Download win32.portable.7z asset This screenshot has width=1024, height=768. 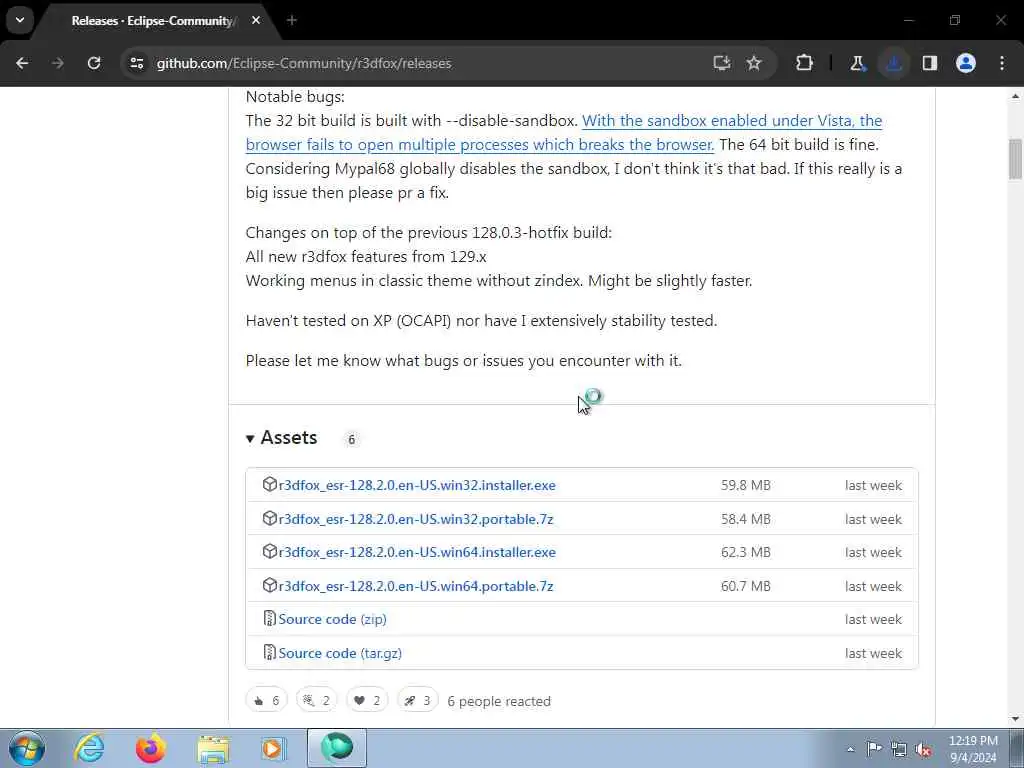tap(415, 519)
